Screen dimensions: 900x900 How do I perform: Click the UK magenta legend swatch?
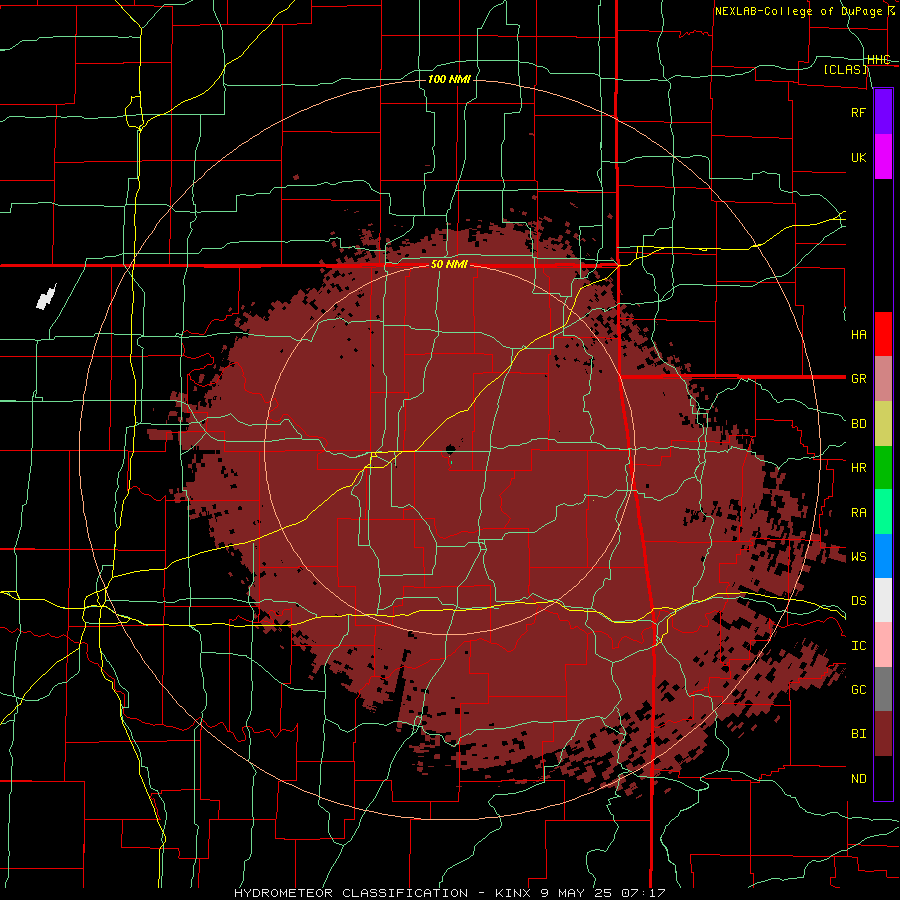(x=883, y=157)
